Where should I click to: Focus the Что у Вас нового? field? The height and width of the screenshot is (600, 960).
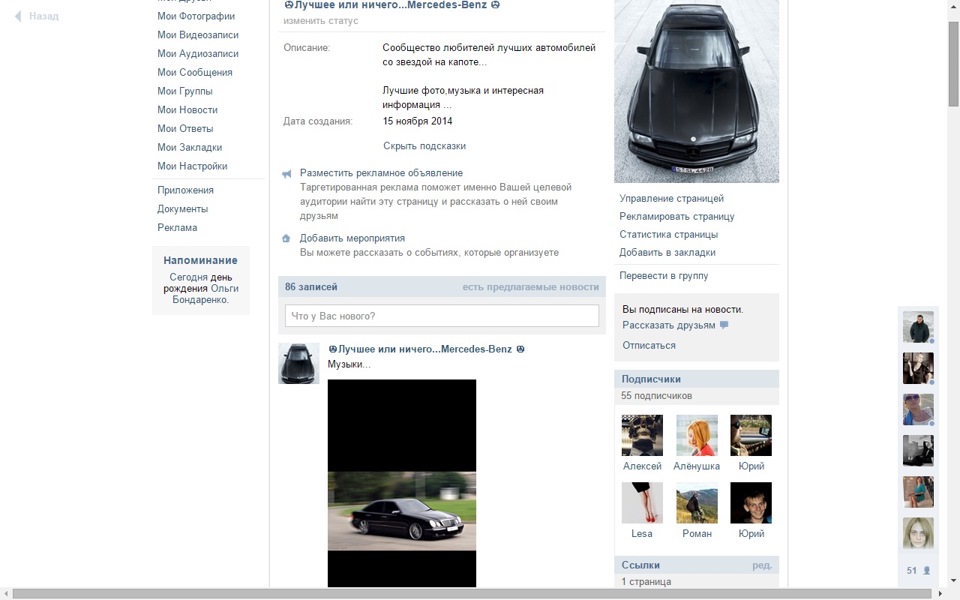441,316
